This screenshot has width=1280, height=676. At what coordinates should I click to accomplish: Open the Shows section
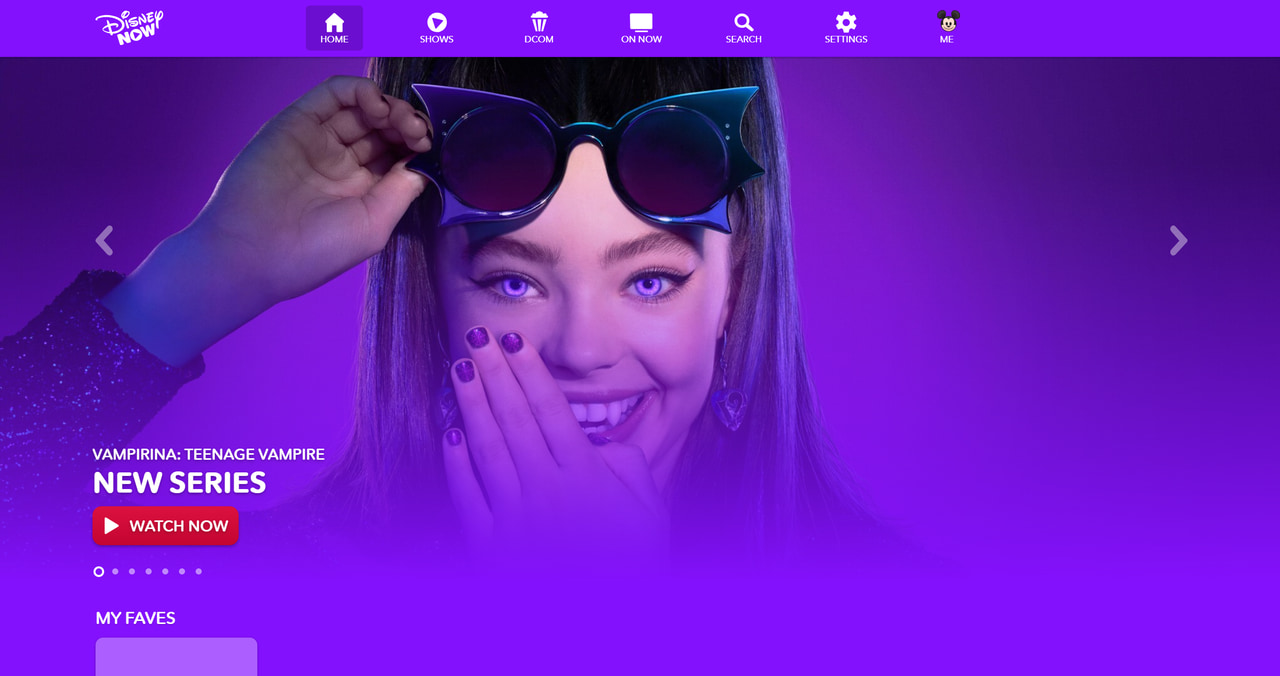tap(437, 28)
